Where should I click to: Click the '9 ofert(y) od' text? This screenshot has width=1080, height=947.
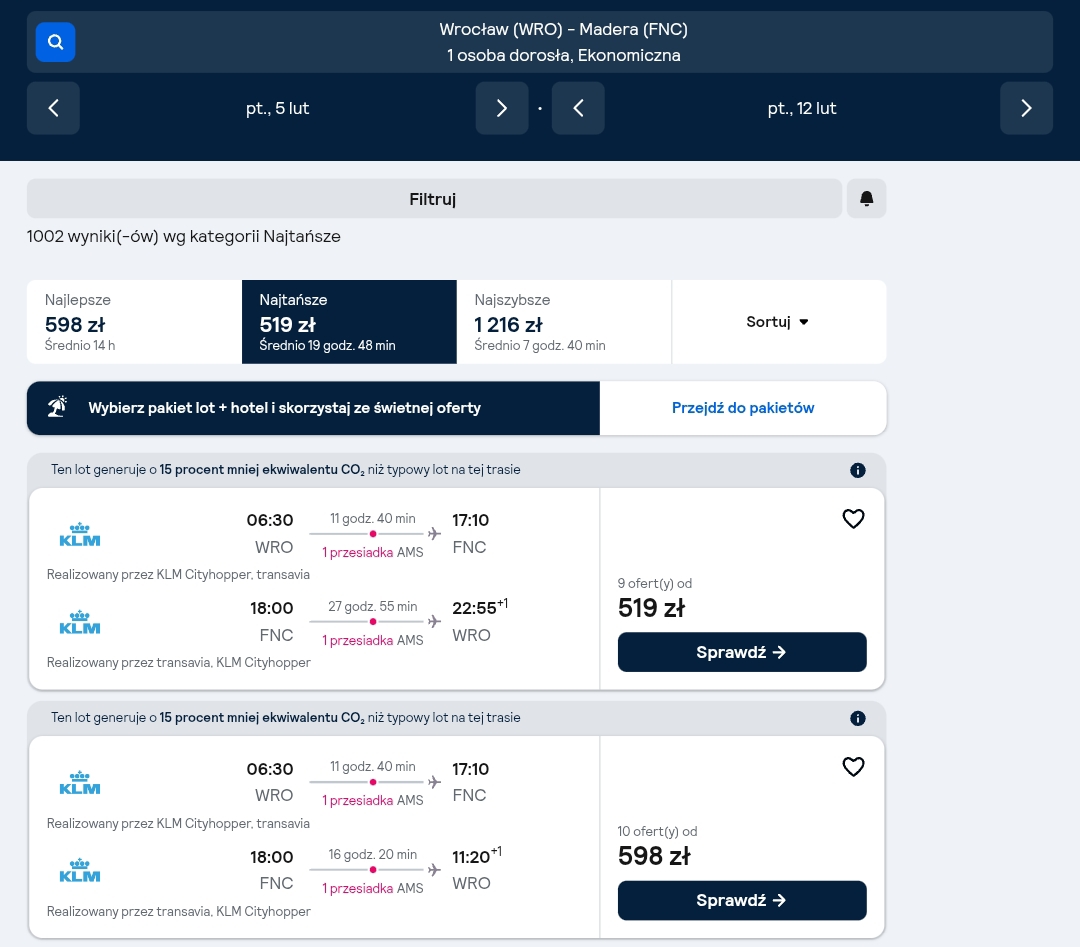click(x=655, y=583)
